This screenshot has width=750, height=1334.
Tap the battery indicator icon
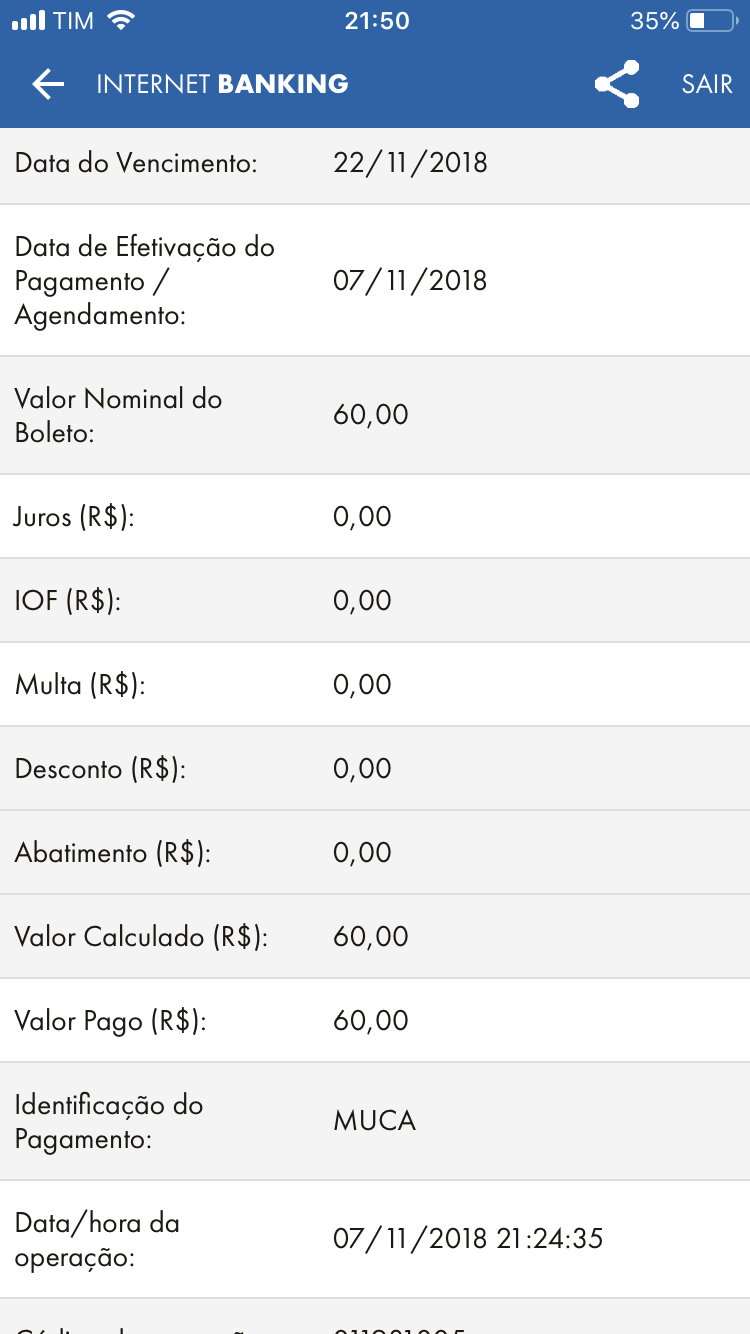711,21
